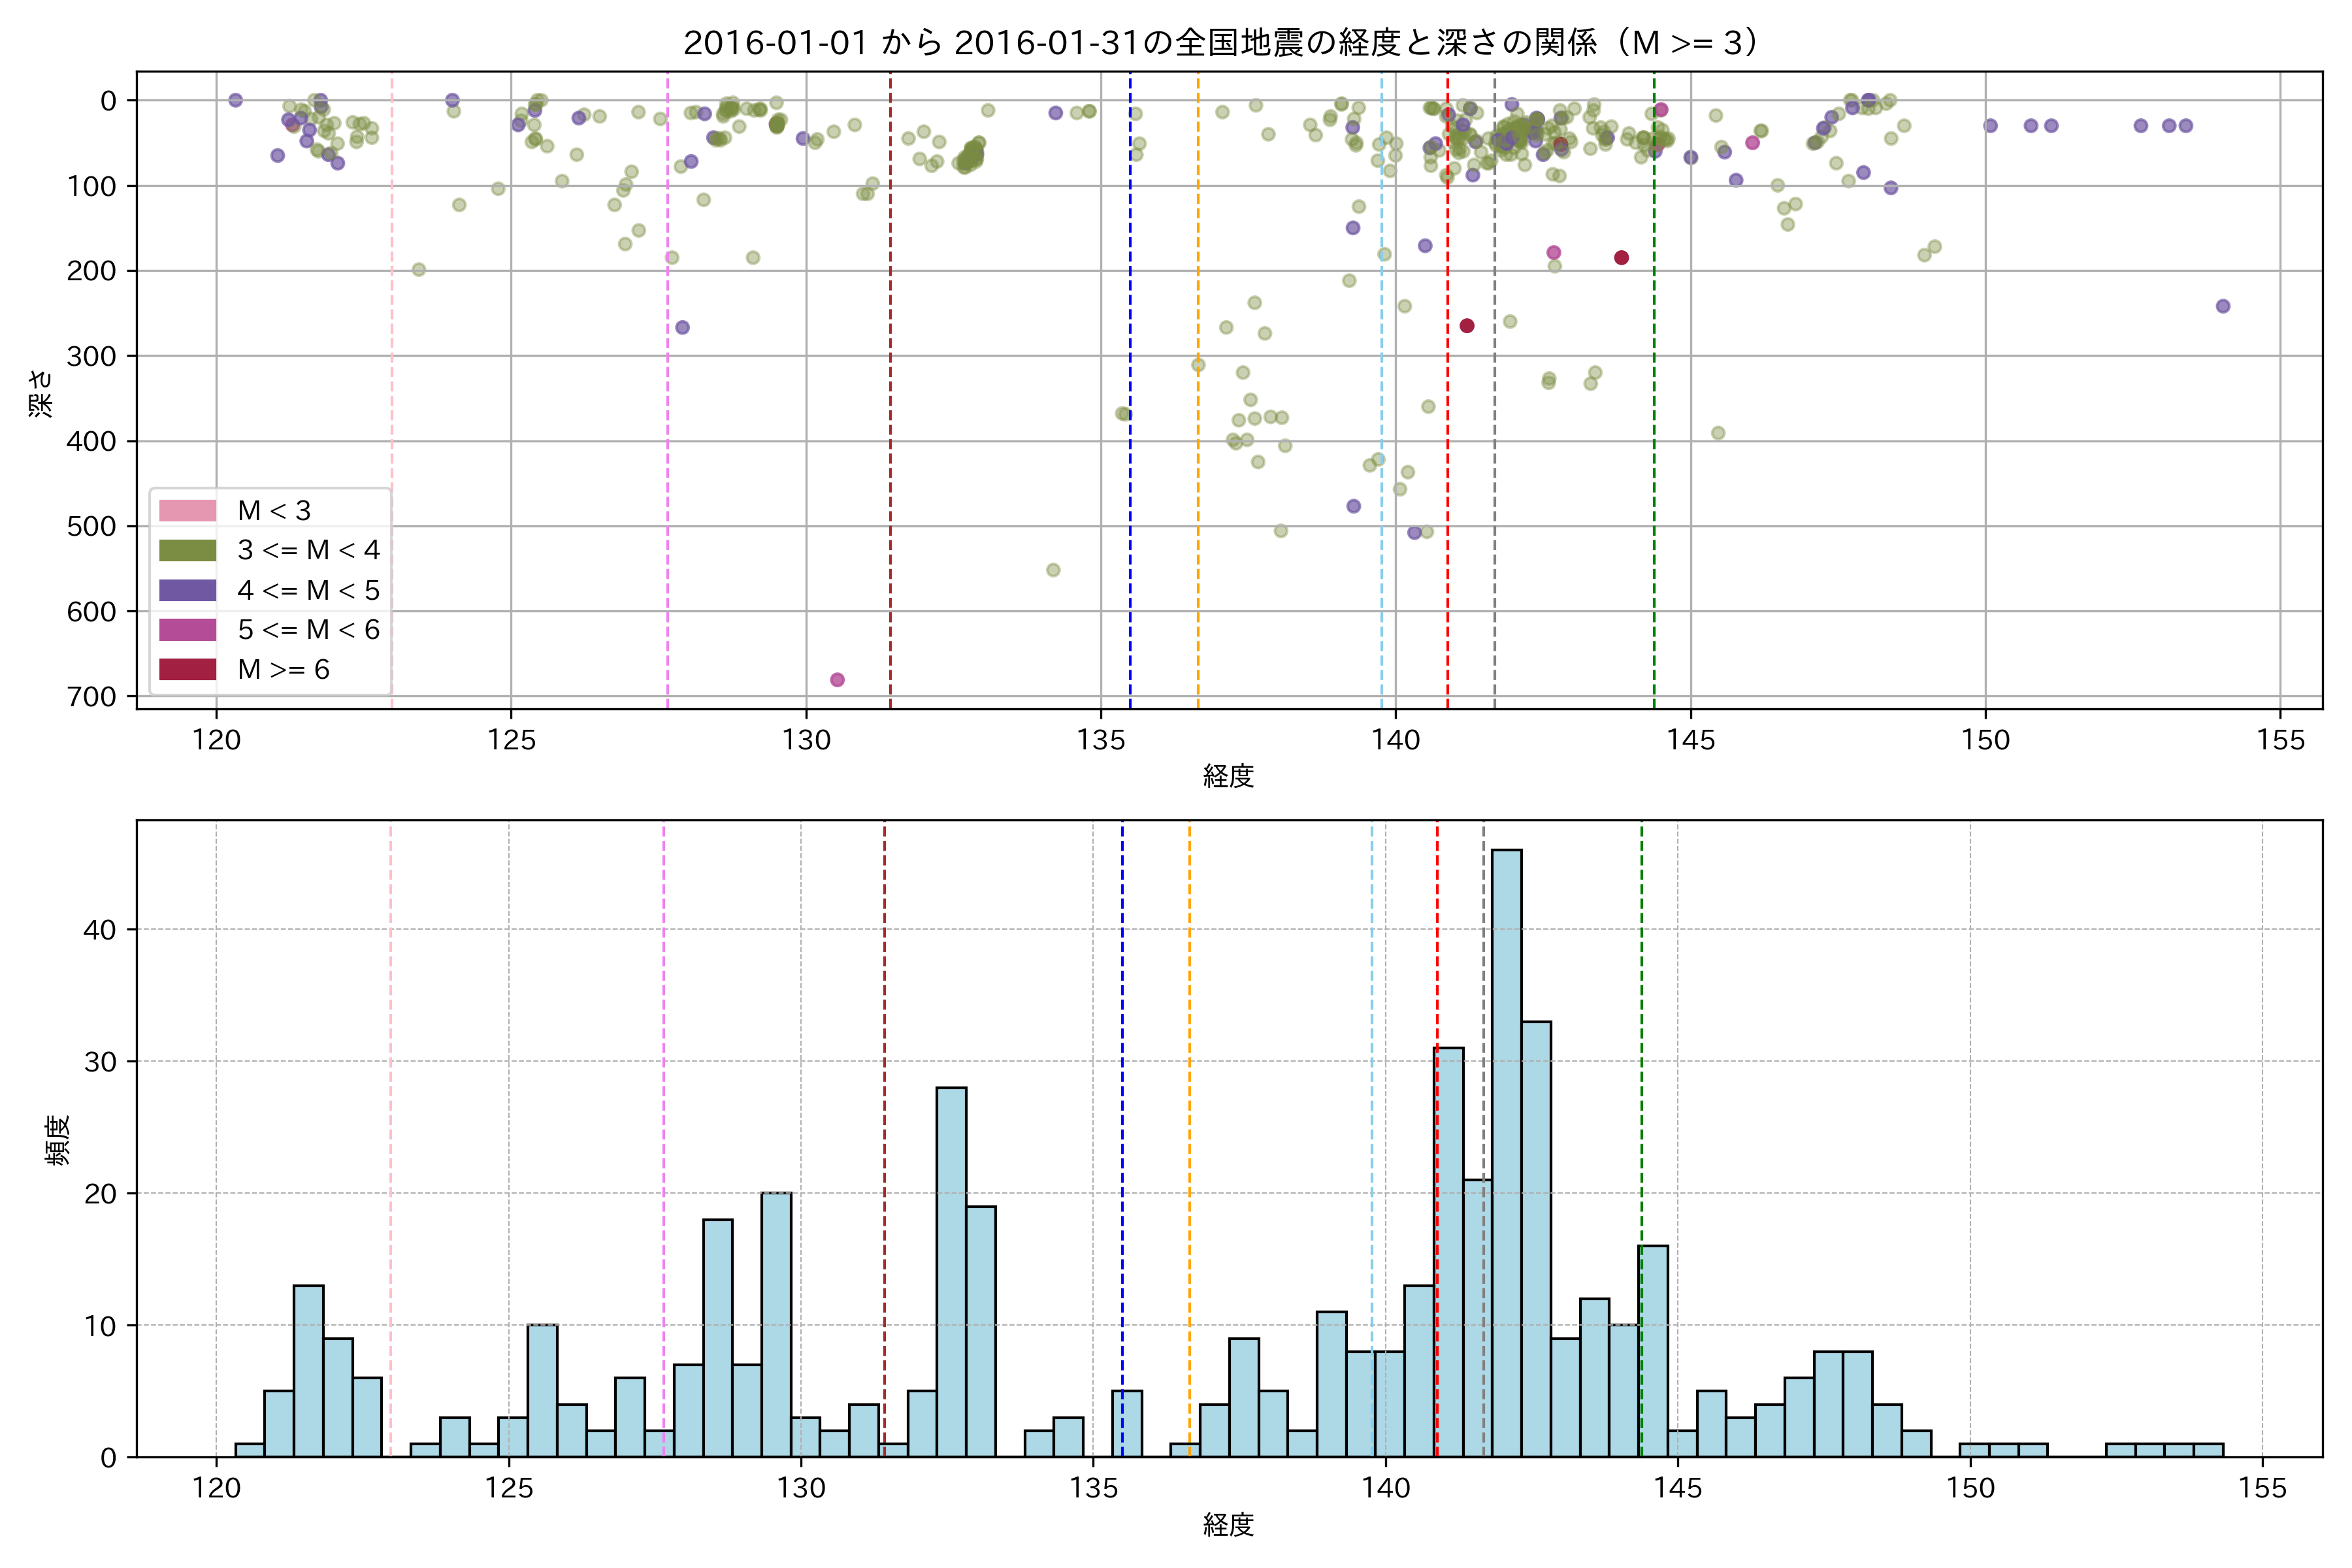Click the 700 tick label on depth axis

[91, 697]
